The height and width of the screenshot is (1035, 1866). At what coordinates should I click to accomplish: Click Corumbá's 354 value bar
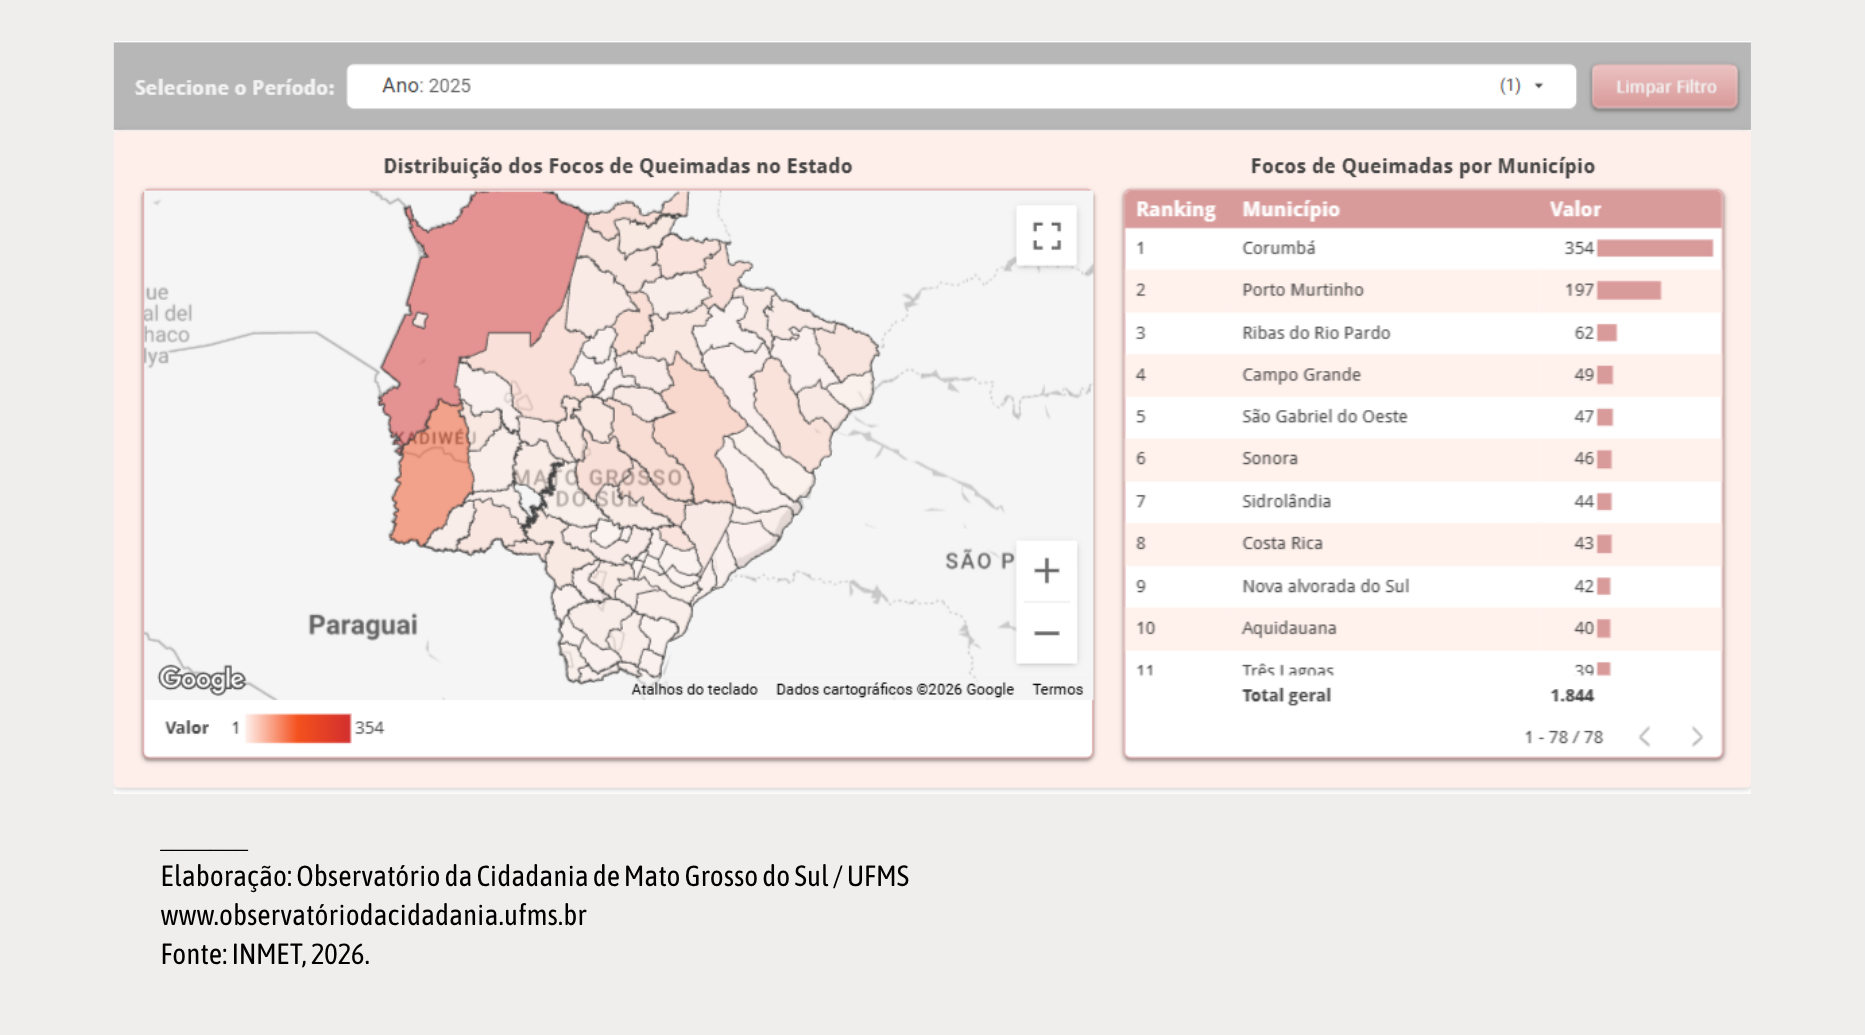pos(1654,248)
